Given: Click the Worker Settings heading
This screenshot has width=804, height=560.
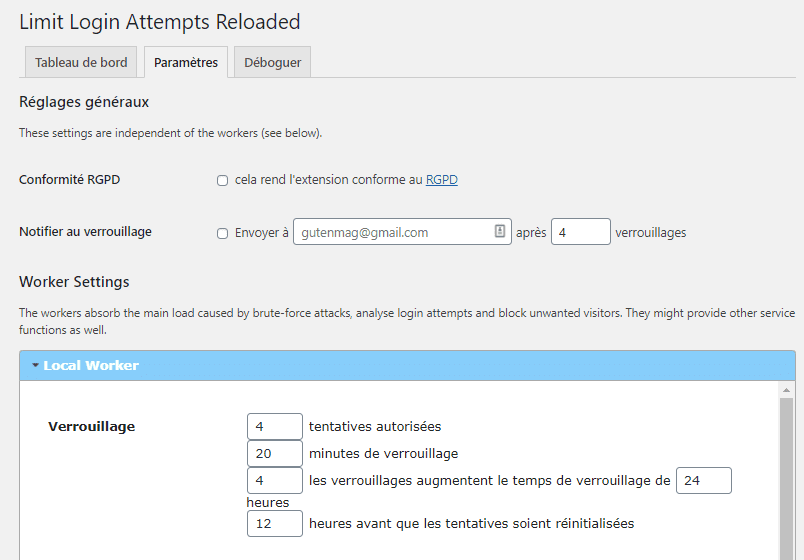Looking at the screenshot, I should coord(74,282).
